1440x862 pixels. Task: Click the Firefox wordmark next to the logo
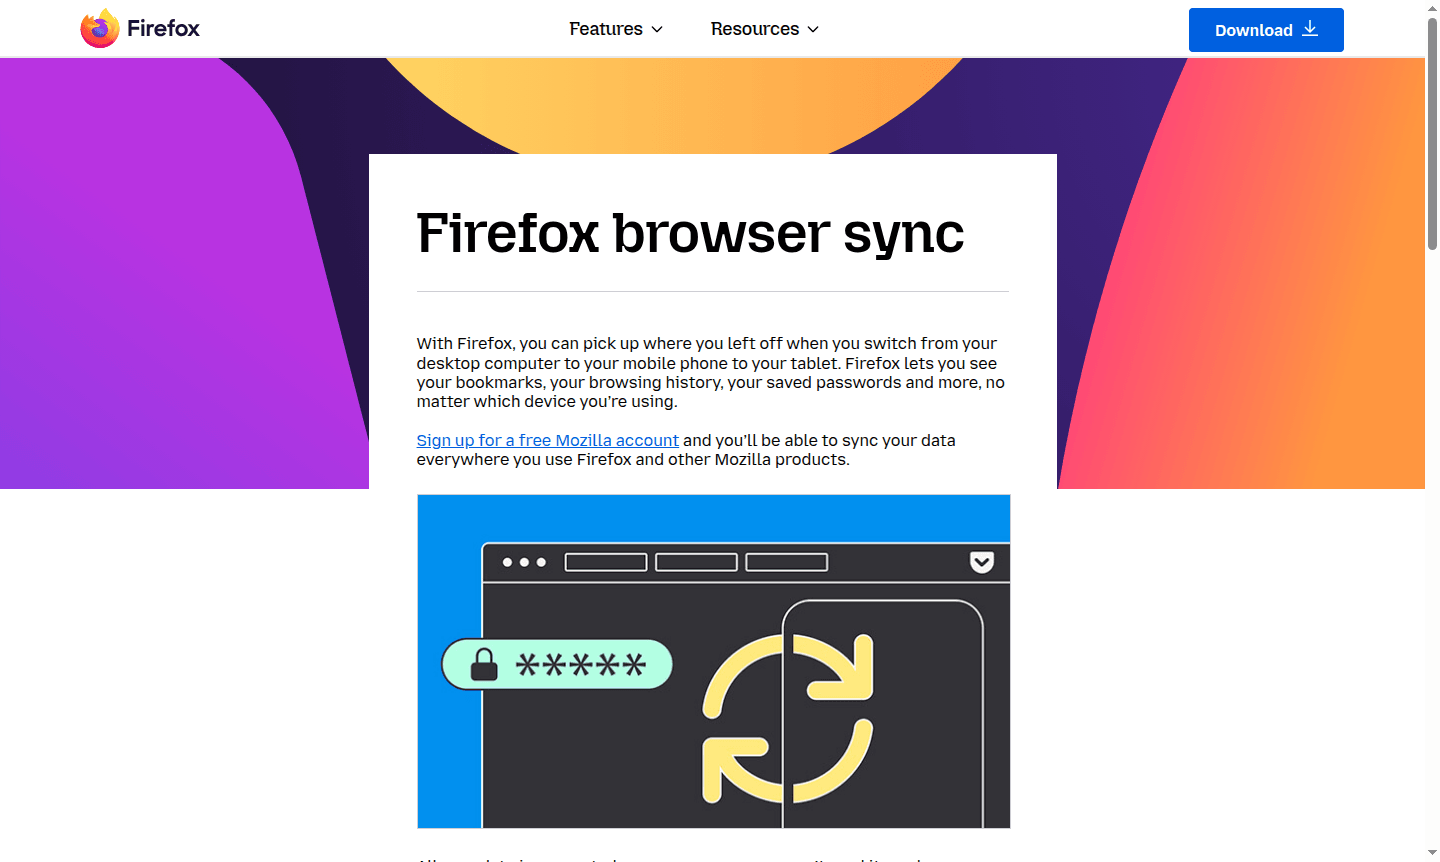pos(162,27)
